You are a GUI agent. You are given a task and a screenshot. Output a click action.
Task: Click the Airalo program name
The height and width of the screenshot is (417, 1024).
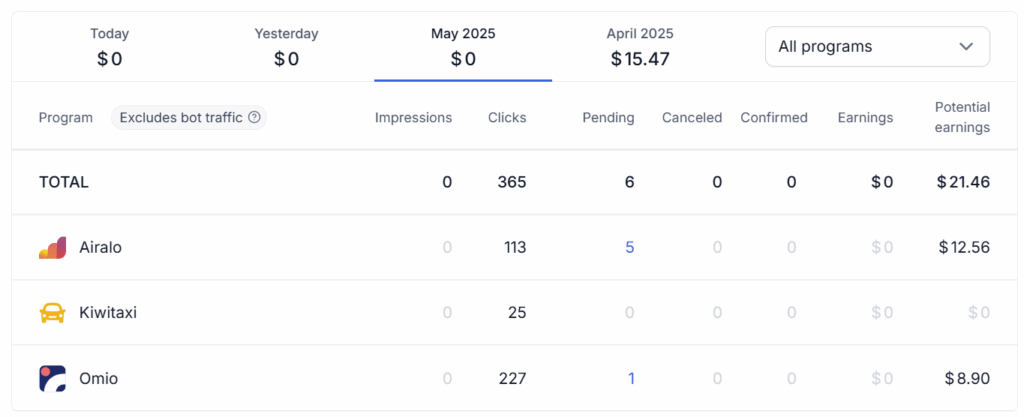pos(101,247)
